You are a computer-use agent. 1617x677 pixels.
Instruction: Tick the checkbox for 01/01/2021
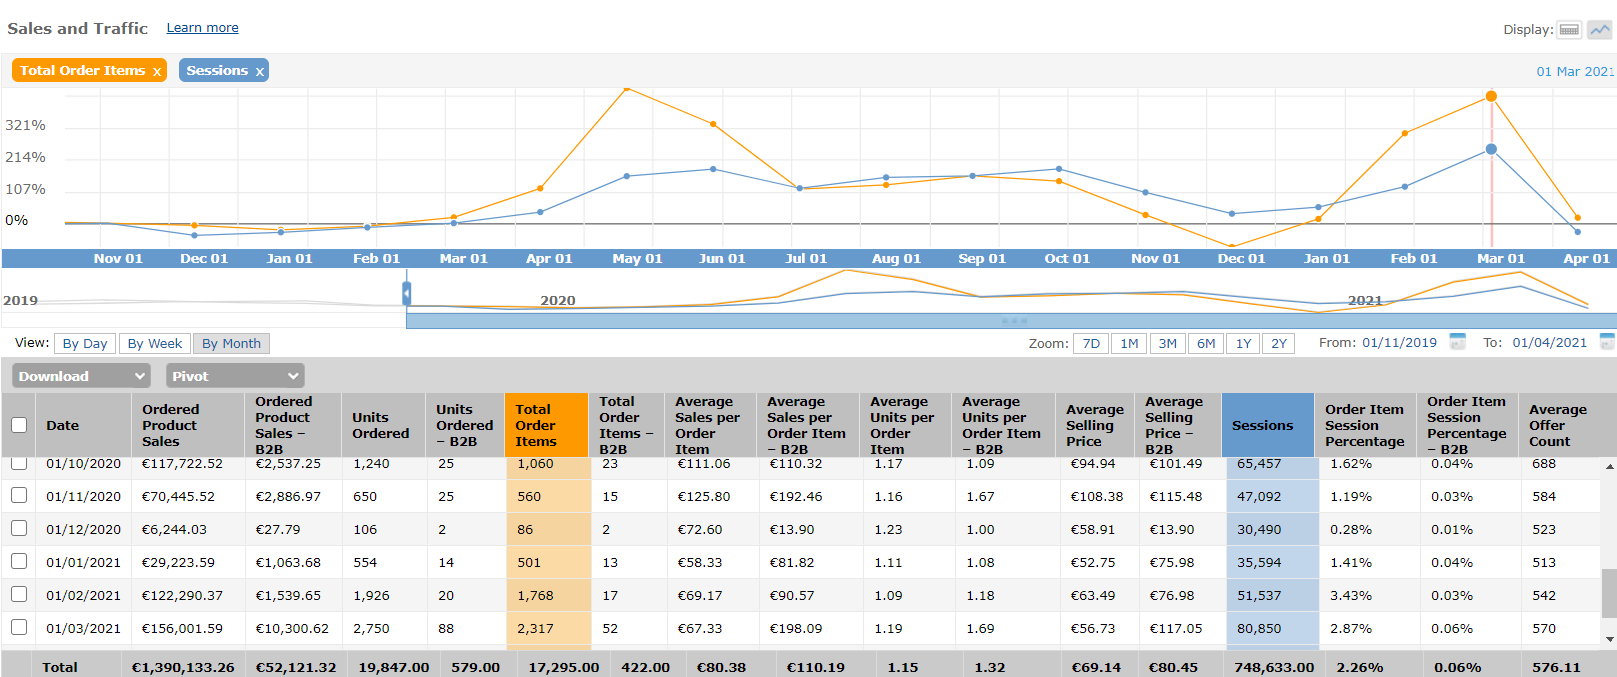coord(19,562)
